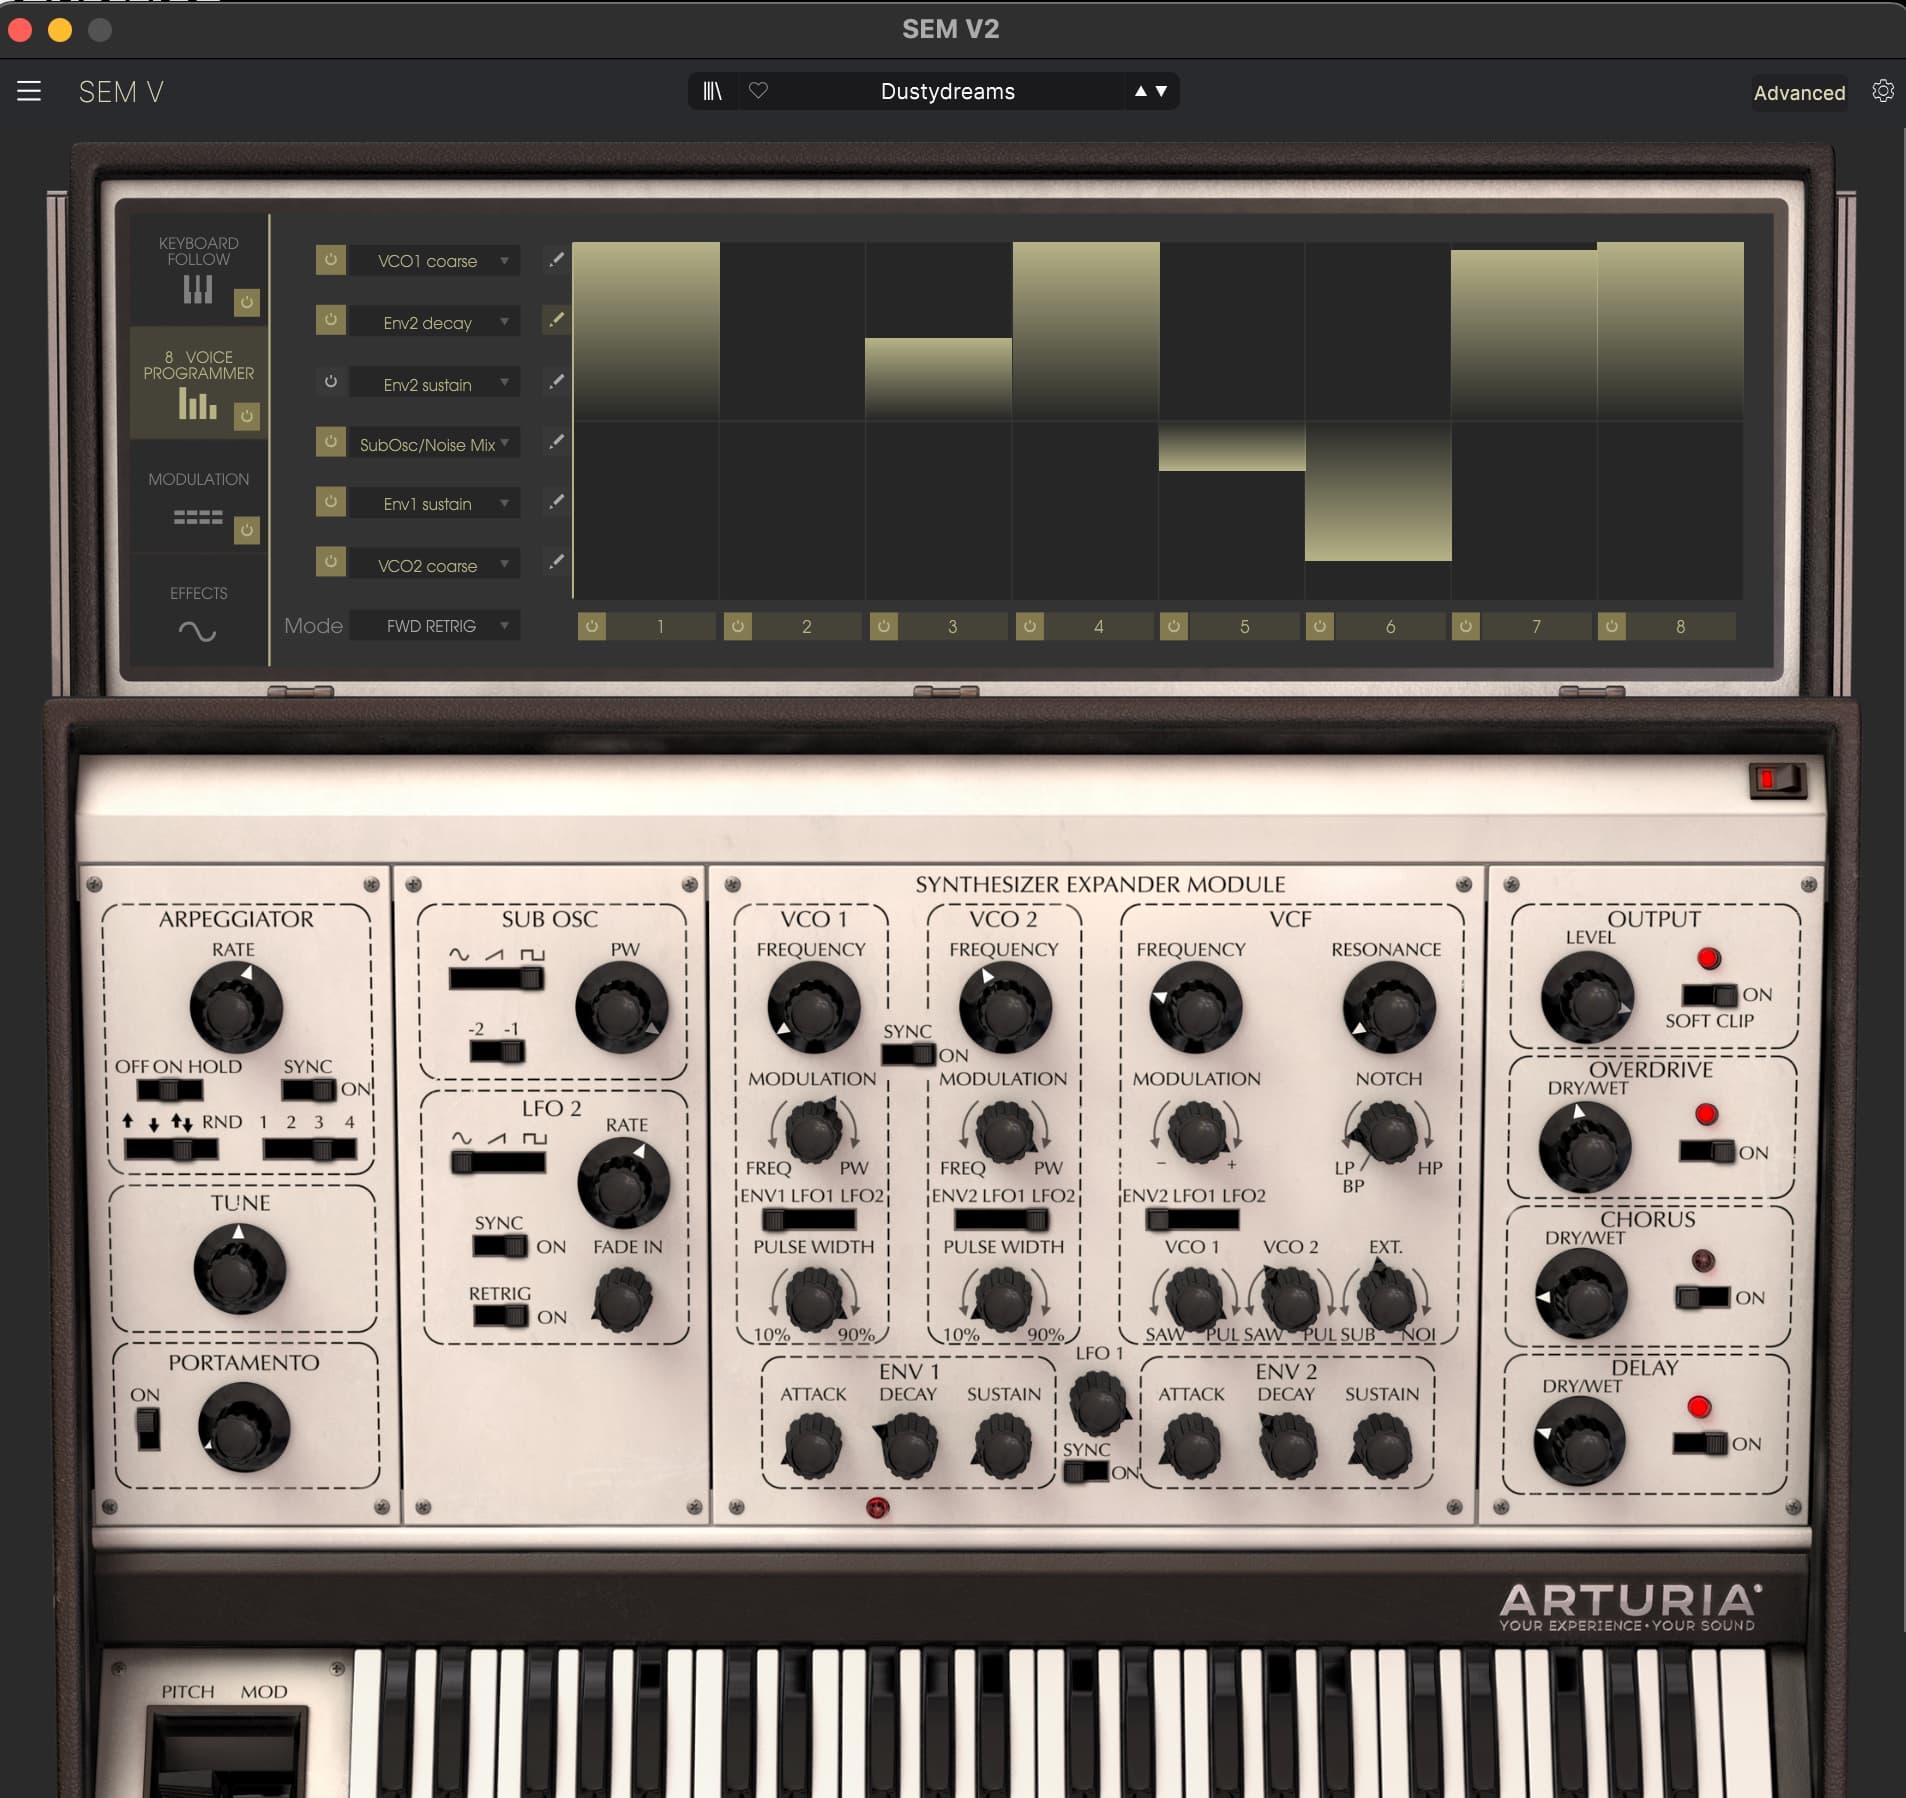Switch the Arpeggiator OFF/ON/HOLD selector

[x=169, y=1089]
